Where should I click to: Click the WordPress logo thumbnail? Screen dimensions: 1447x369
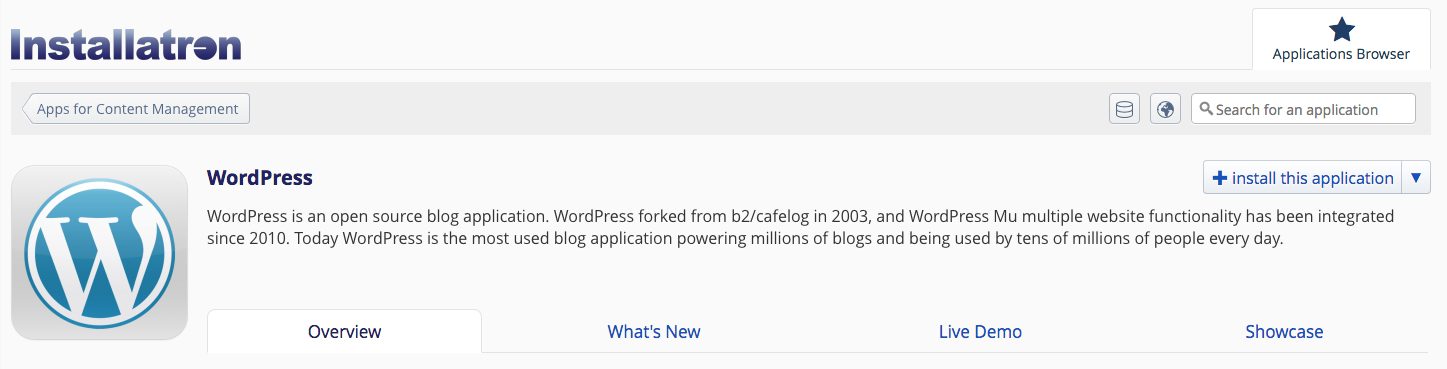click(99, 253)
